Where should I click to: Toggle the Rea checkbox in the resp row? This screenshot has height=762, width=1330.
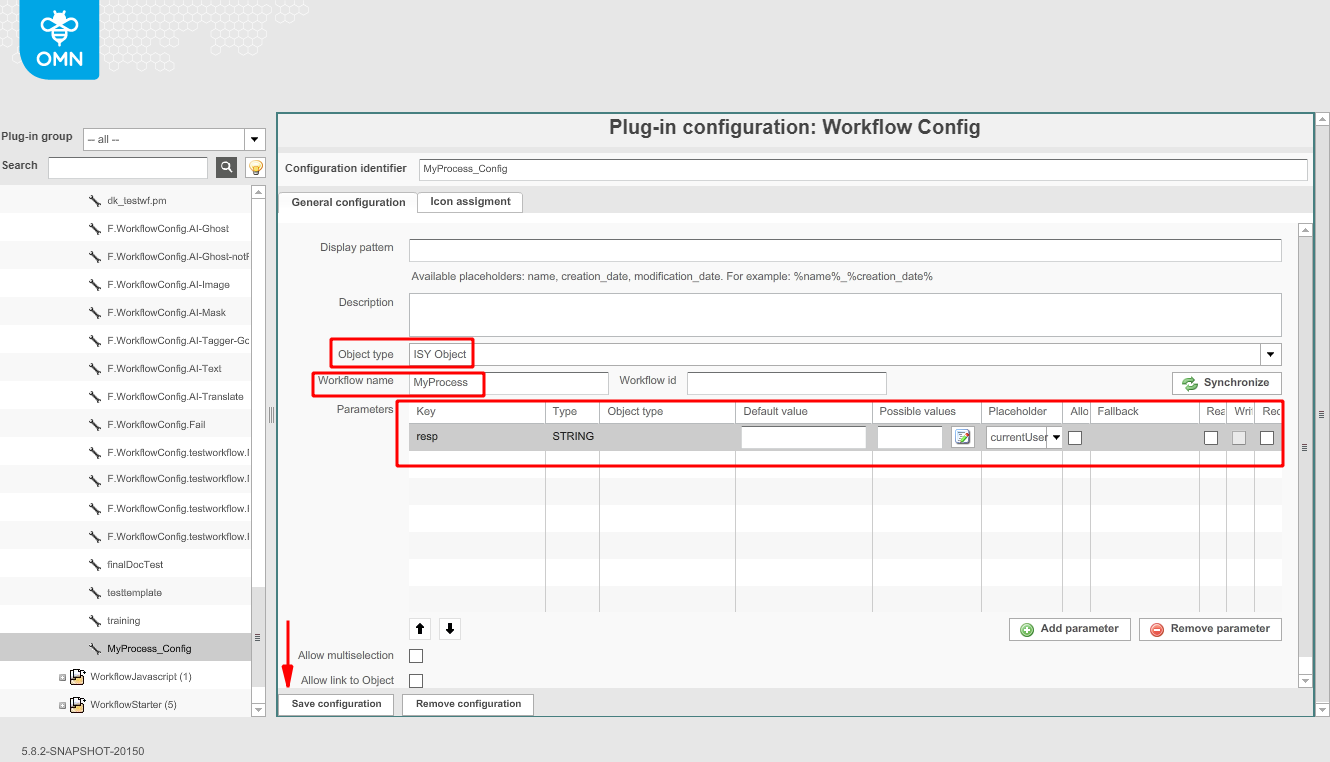point(1211,437)
